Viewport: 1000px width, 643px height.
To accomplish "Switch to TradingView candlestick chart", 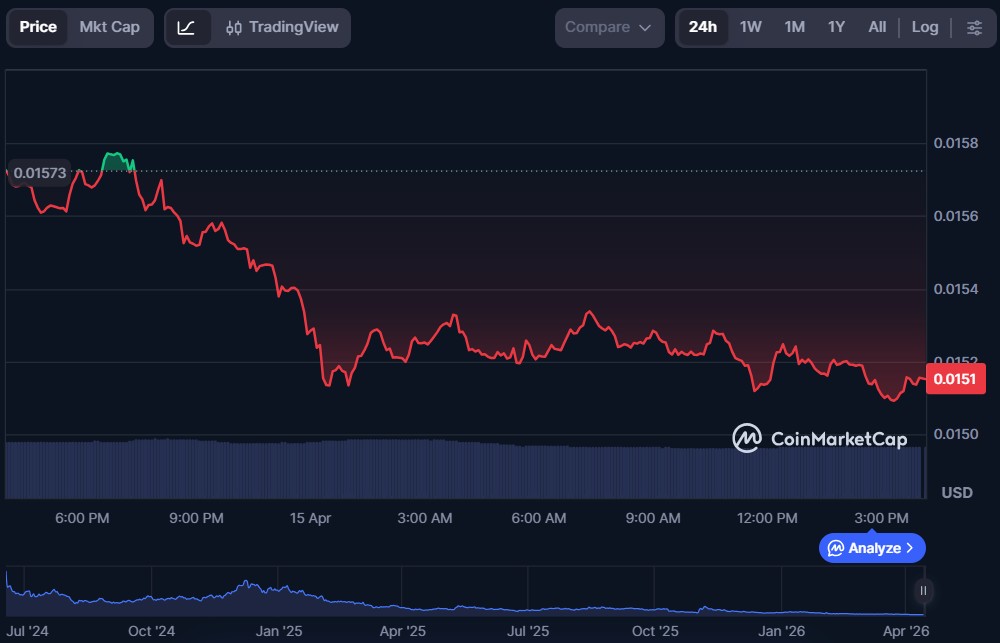I will [x=282, y=27].
